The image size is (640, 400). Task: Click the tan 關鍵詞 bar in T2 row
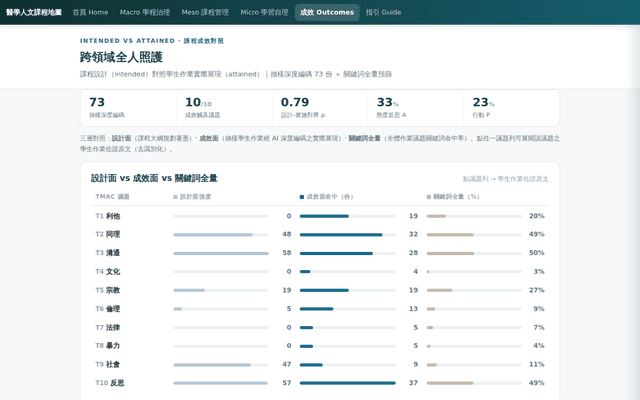coord(450,235)
